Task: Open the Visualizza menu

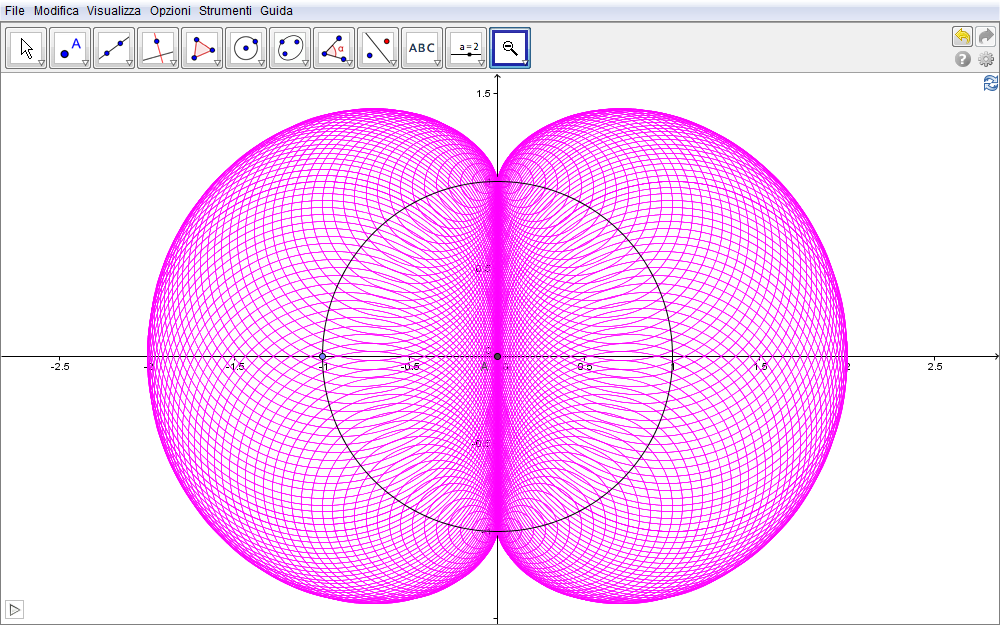Action: point(114,11)
